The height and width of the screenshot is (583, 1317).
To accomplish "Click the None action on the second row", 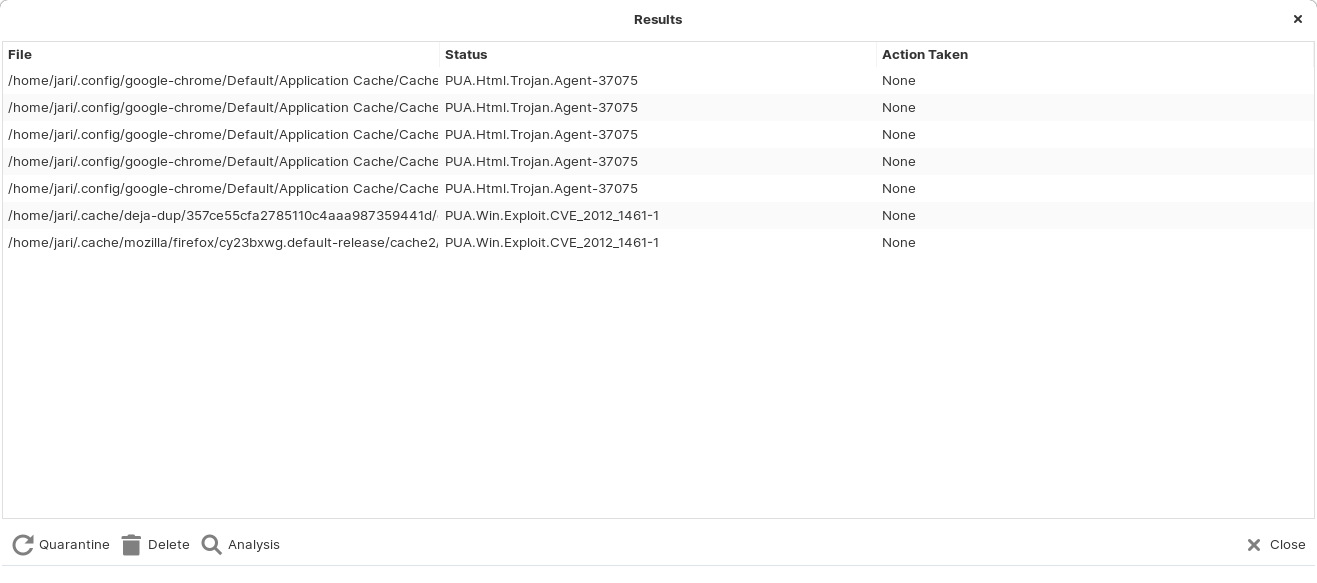I will [898, 108].
